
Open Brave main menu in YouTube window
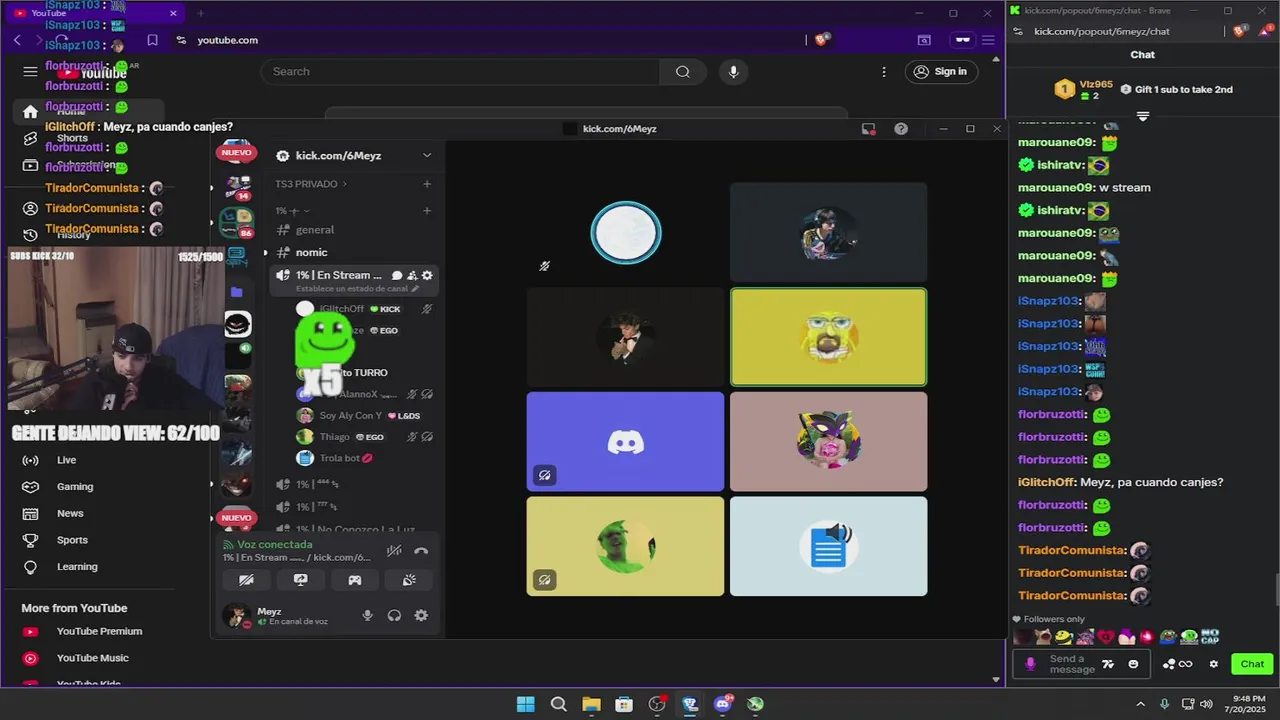point(988,40)
